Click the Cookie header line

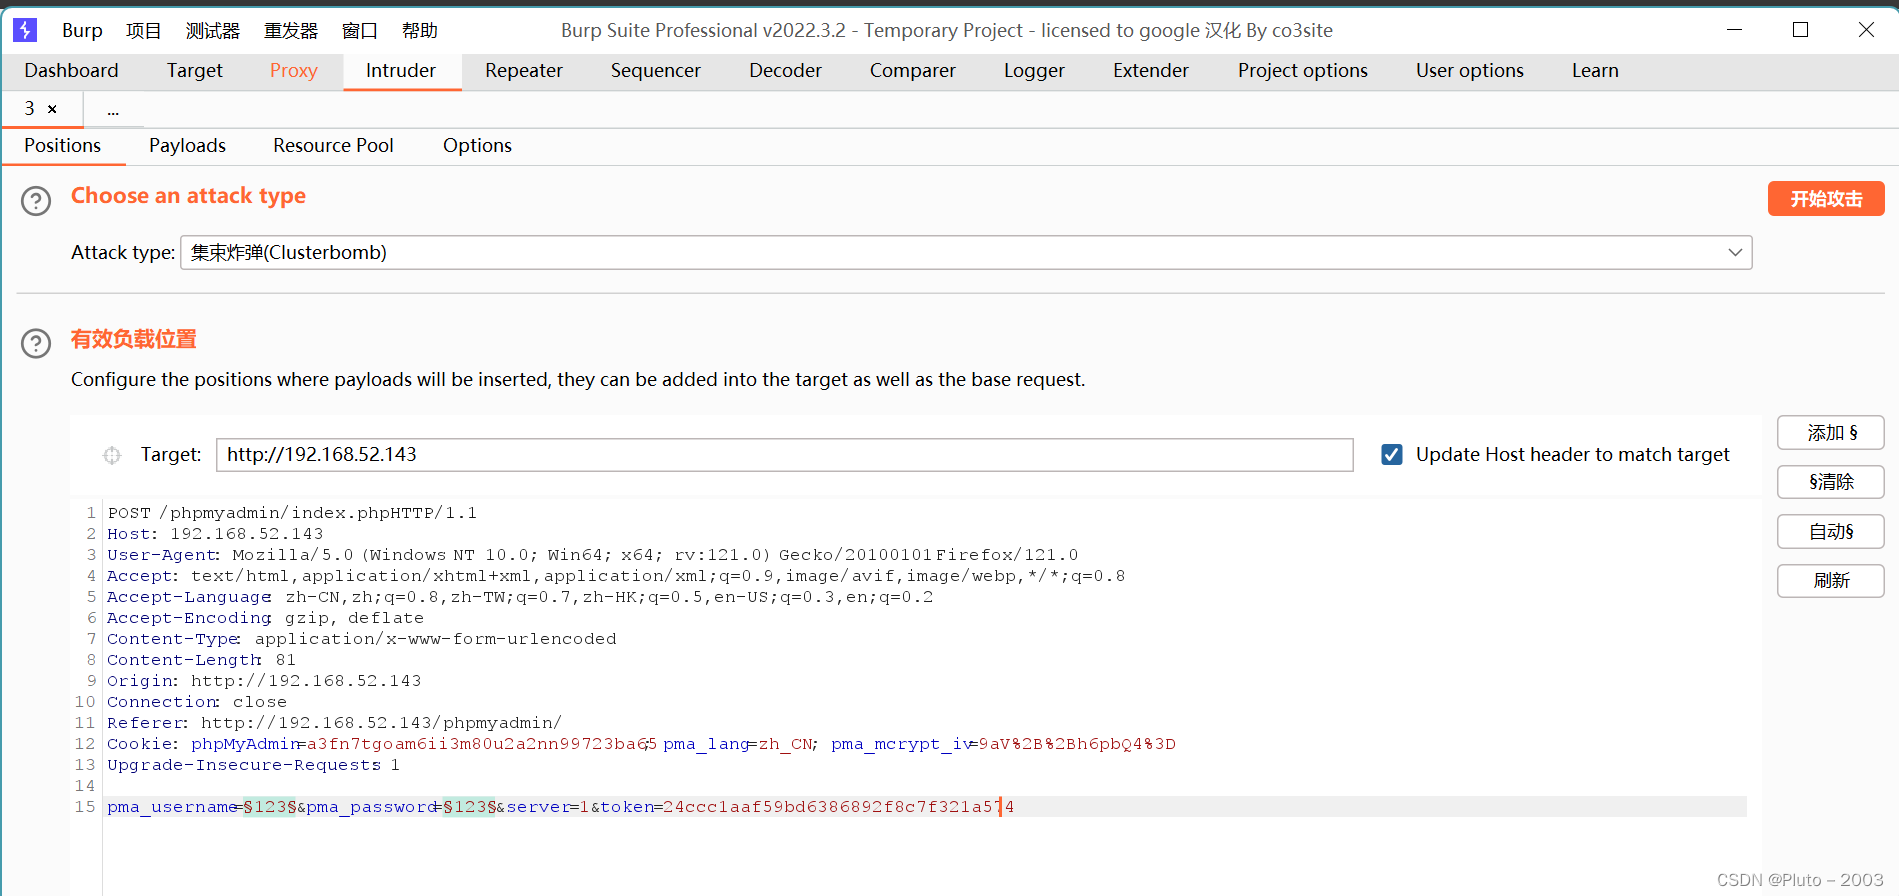point(641,744)
